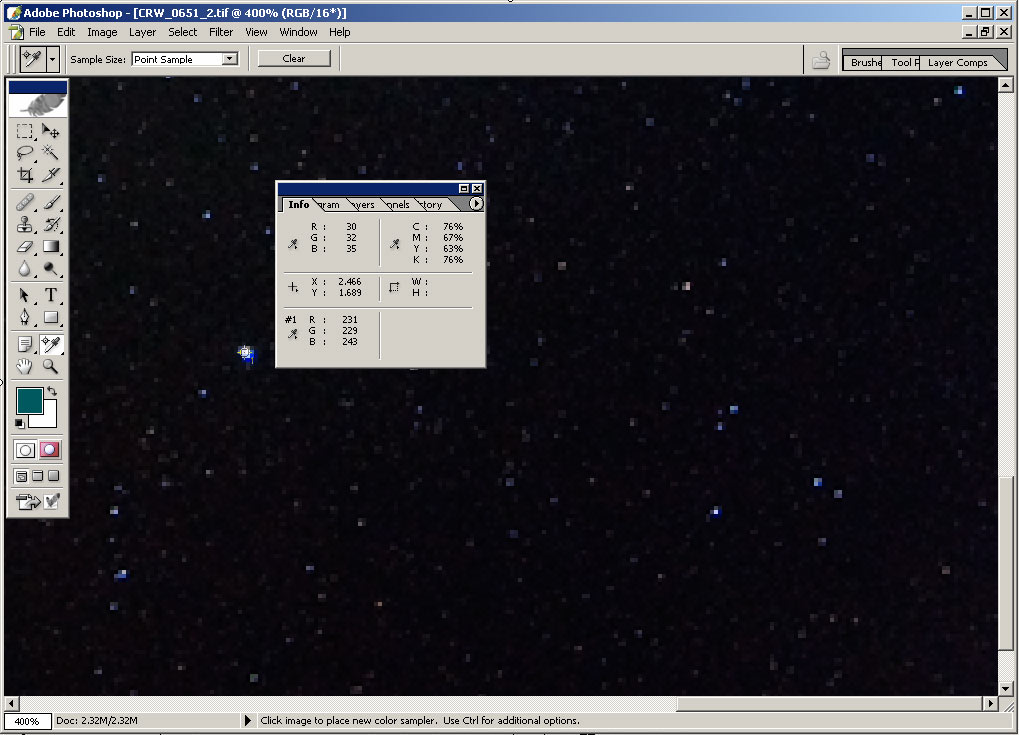Viewport: 1019px width, 735px height.
Task: Select the Zoom magnifier tool
Action: click(x=51, y=366)
